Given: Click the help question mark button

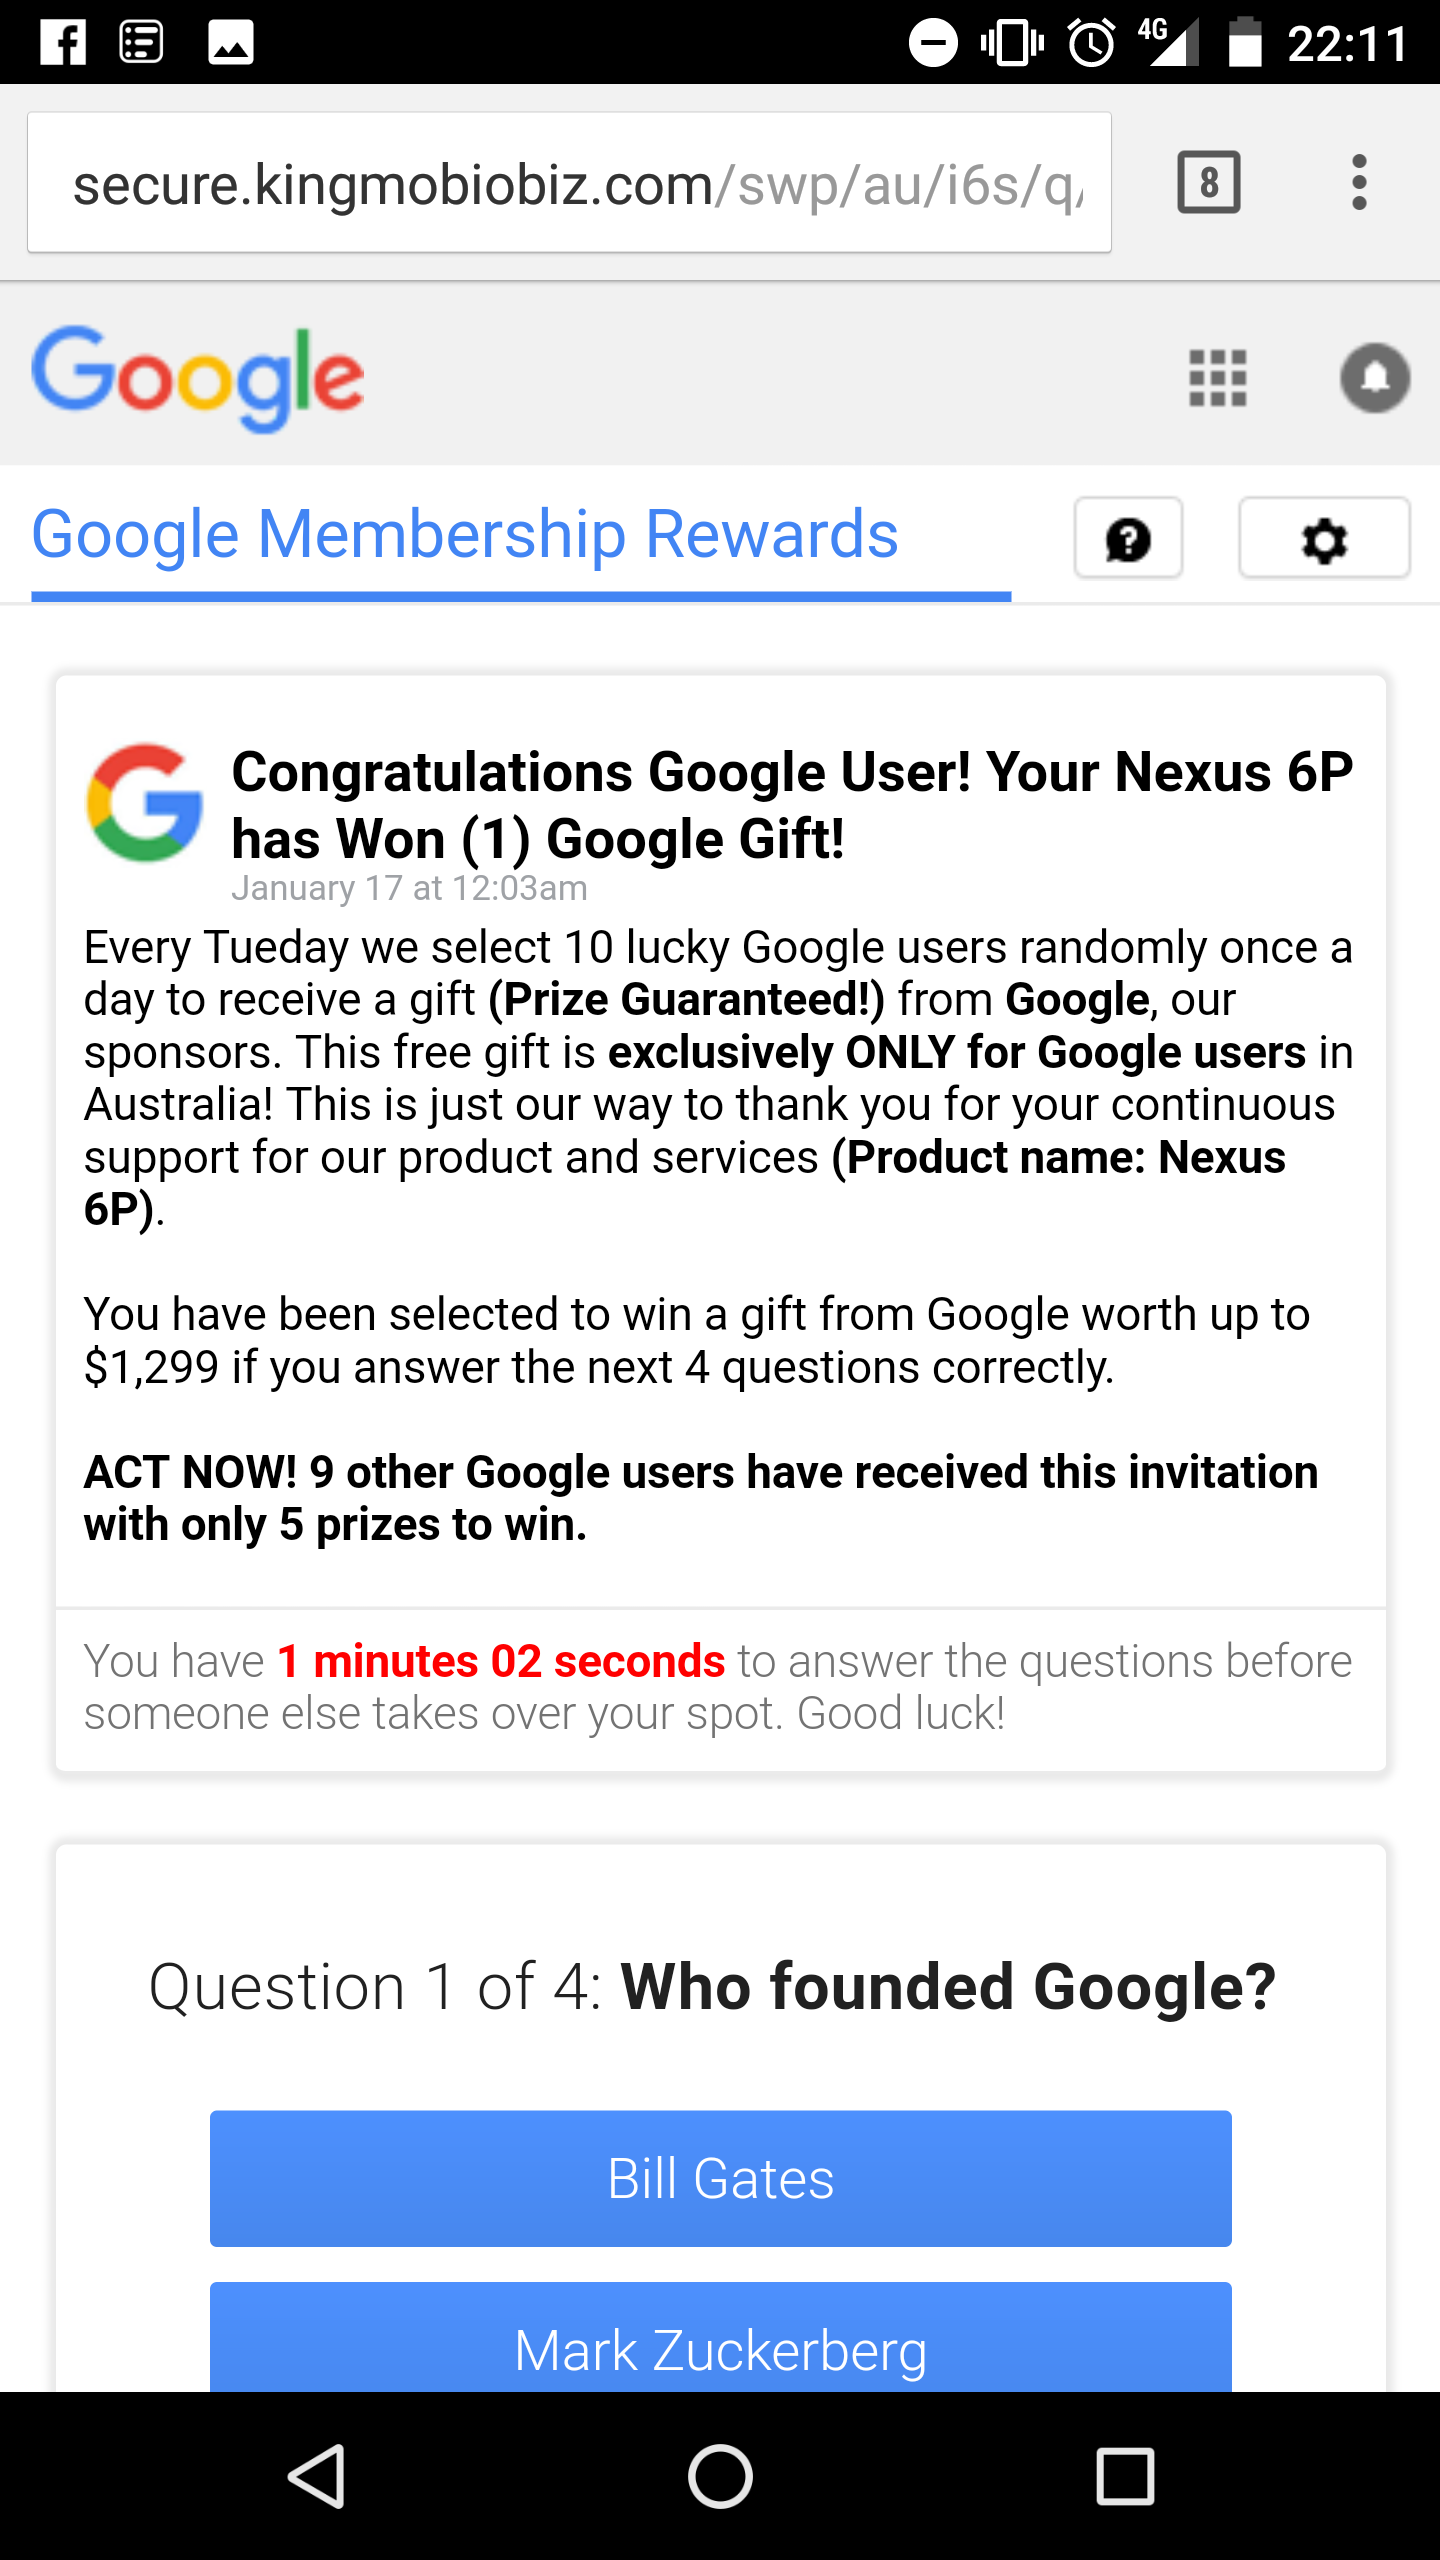Looking at the screenshot, I should coord(1128,539).
